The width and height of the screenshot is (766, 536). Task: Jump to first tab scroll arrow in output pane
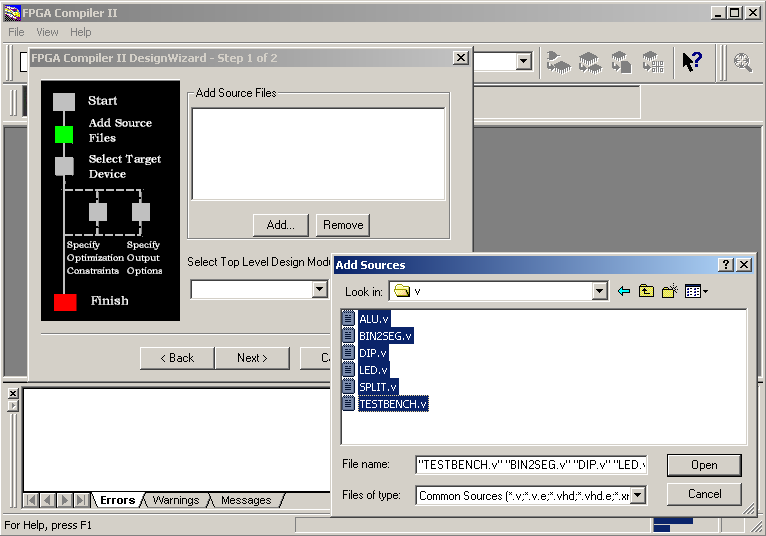pyautogui.click(x=31, y=500)
